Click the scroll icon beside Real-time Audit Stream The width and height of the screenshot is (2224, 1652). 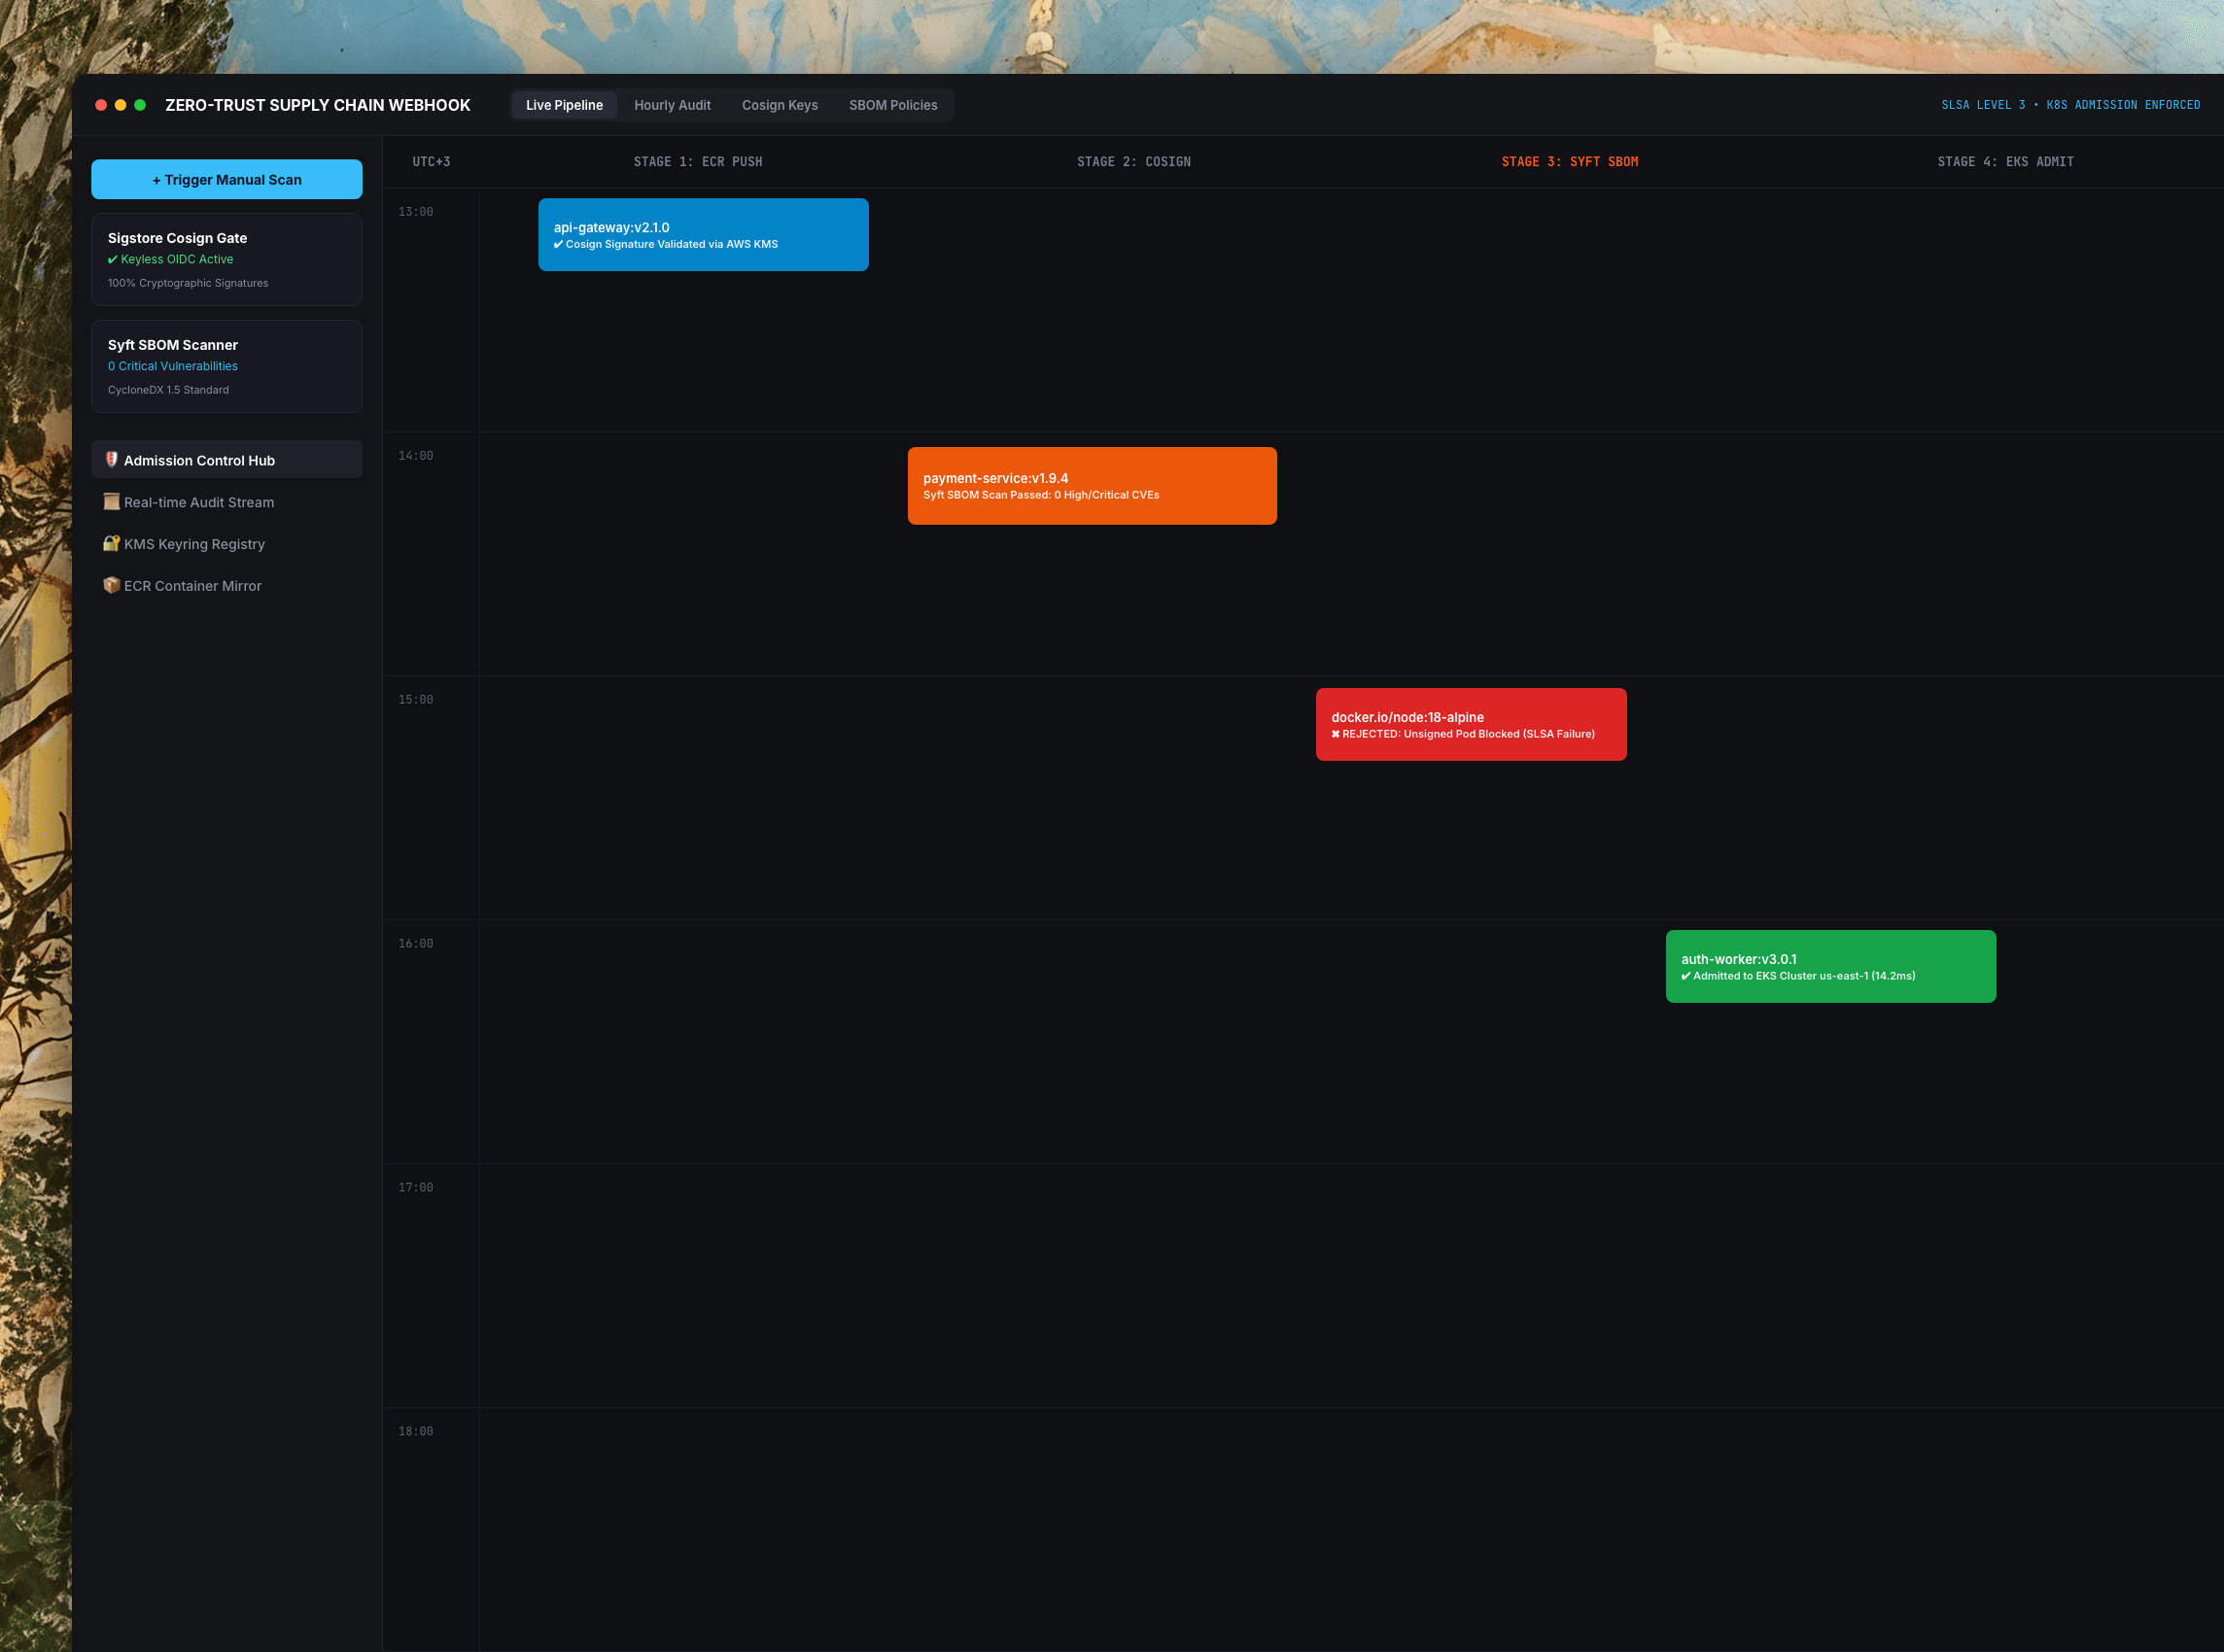point(112,502)
